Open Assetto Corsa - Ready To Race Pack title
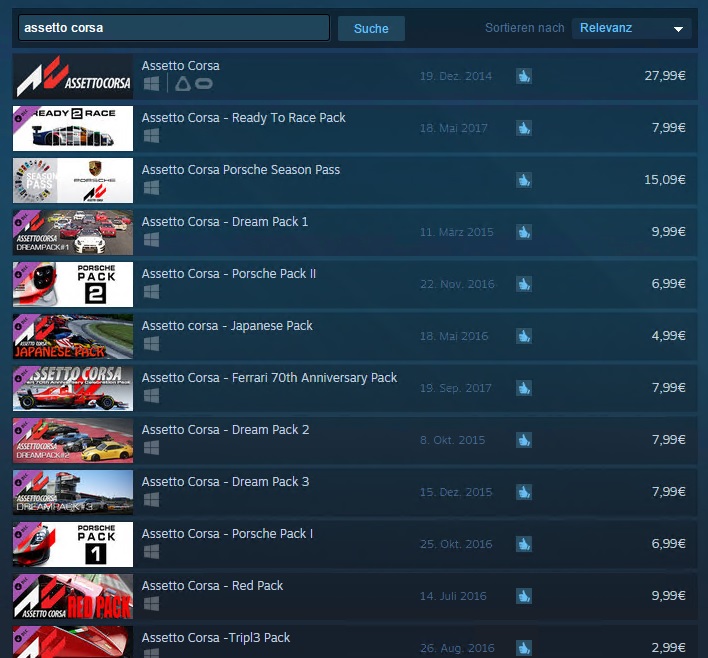 (x=243, y=118)
